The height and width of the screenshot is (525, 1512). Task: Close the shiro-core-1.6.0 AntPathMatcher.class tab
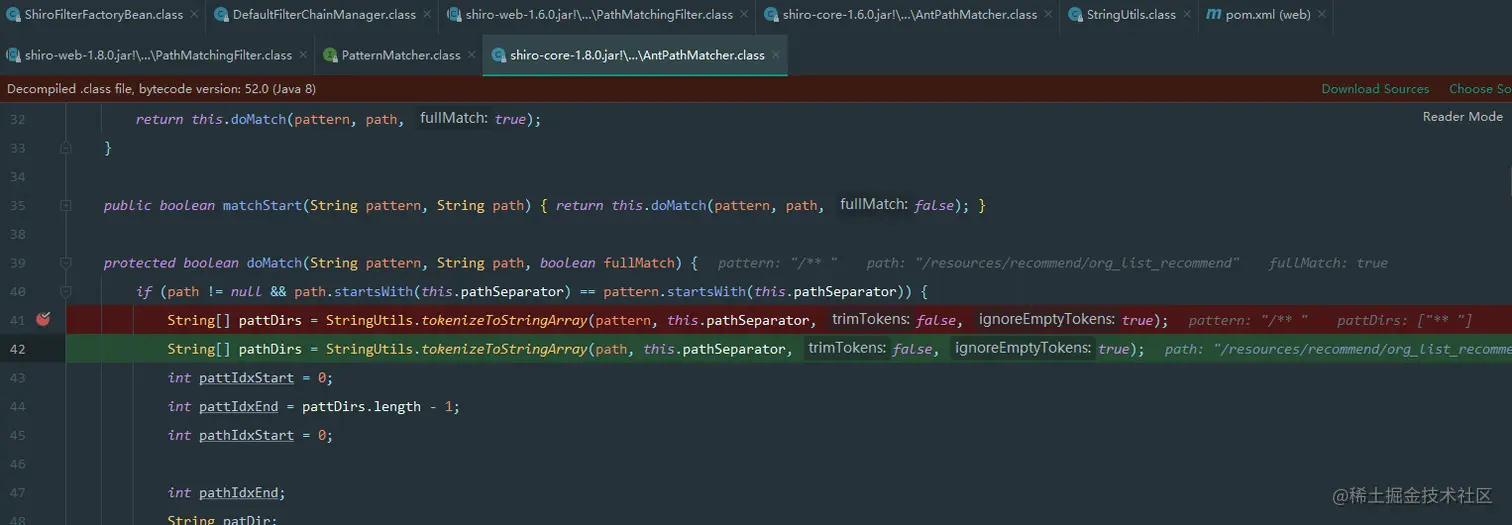tap(1047, 15)
